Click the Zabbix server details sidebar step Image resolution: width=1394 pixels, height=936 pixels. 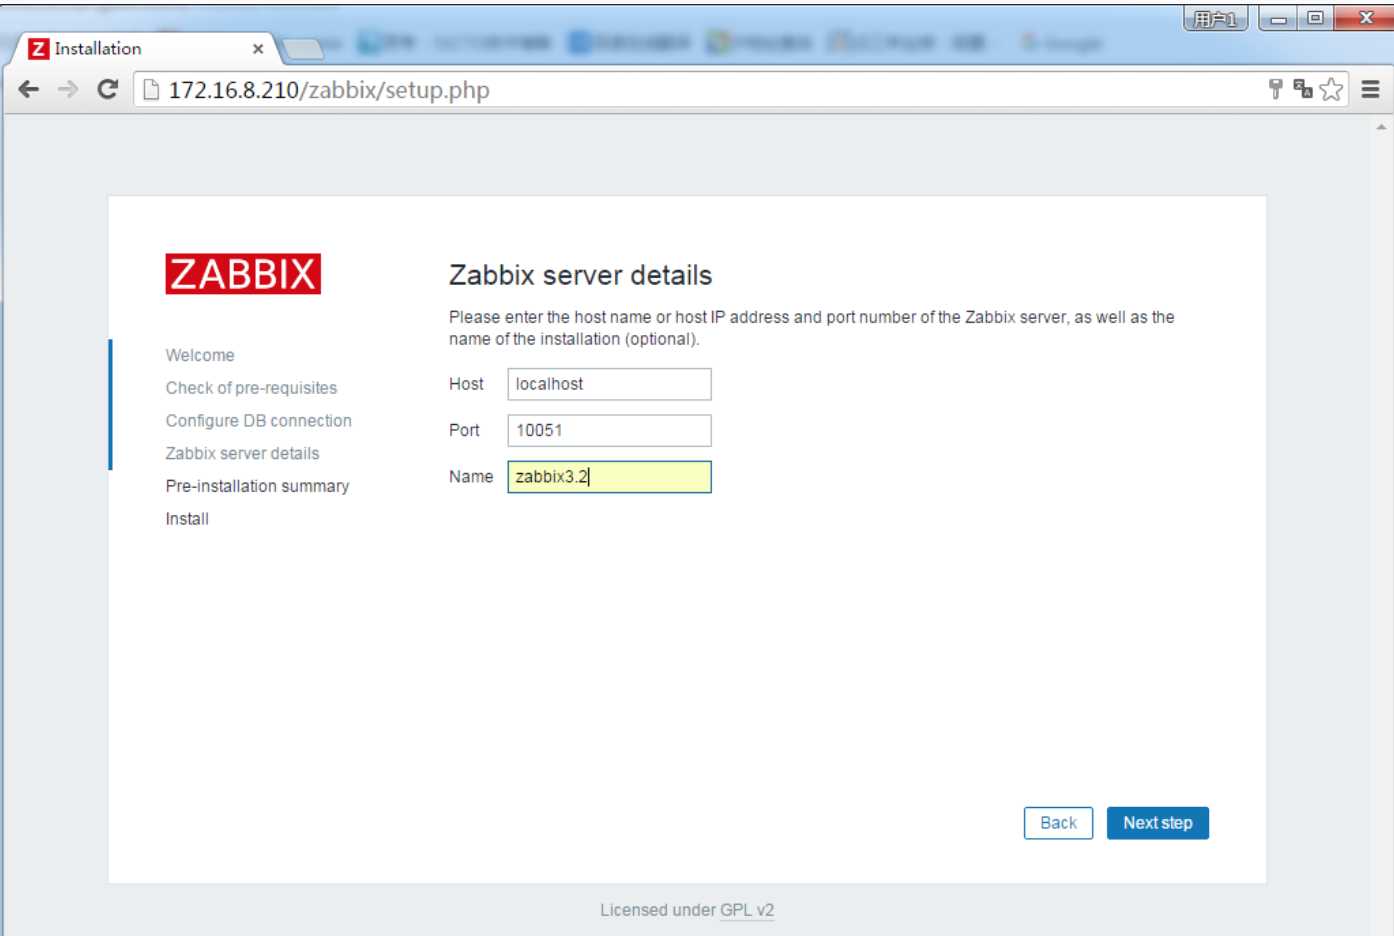click(x=242, y=453)
